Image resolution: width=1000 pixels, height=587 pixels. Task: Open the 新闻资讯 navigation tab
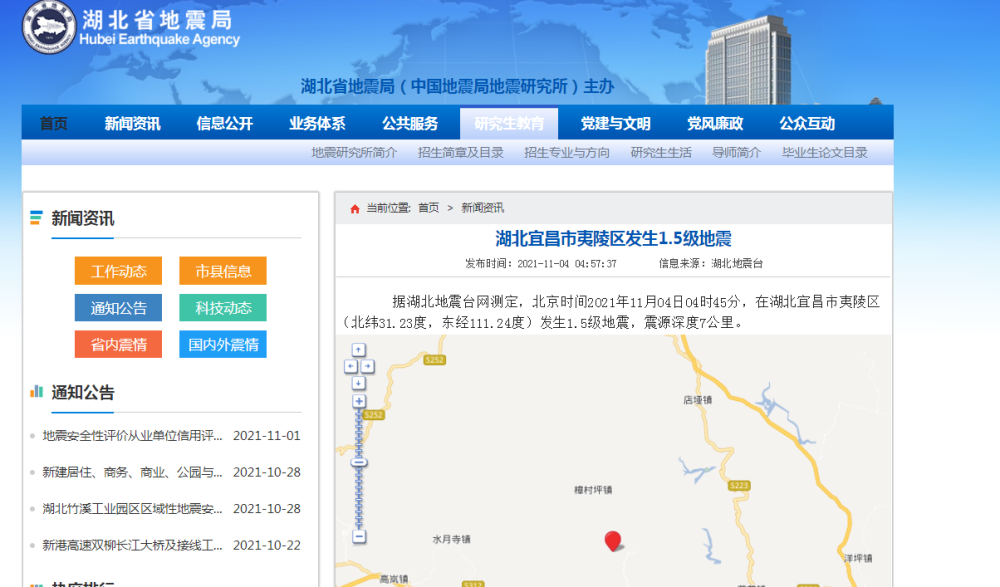click(x=132, y=123)
